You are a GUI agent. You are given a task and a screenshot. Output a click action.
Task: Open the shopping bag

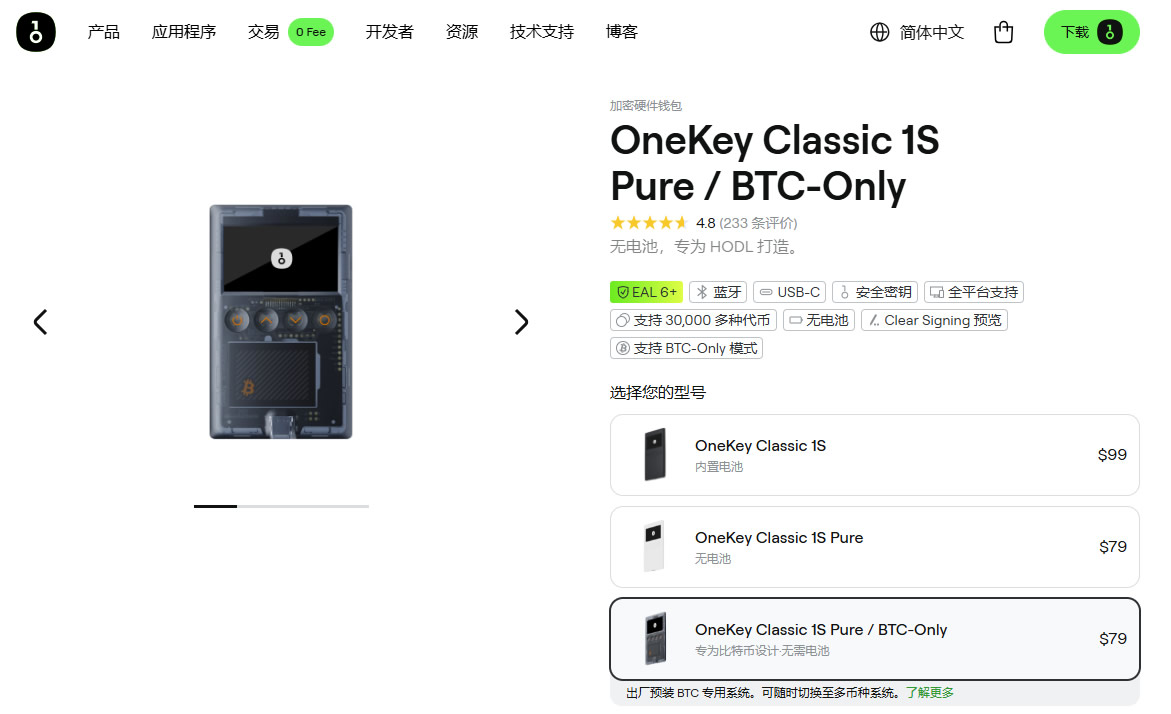(1003, 32)
